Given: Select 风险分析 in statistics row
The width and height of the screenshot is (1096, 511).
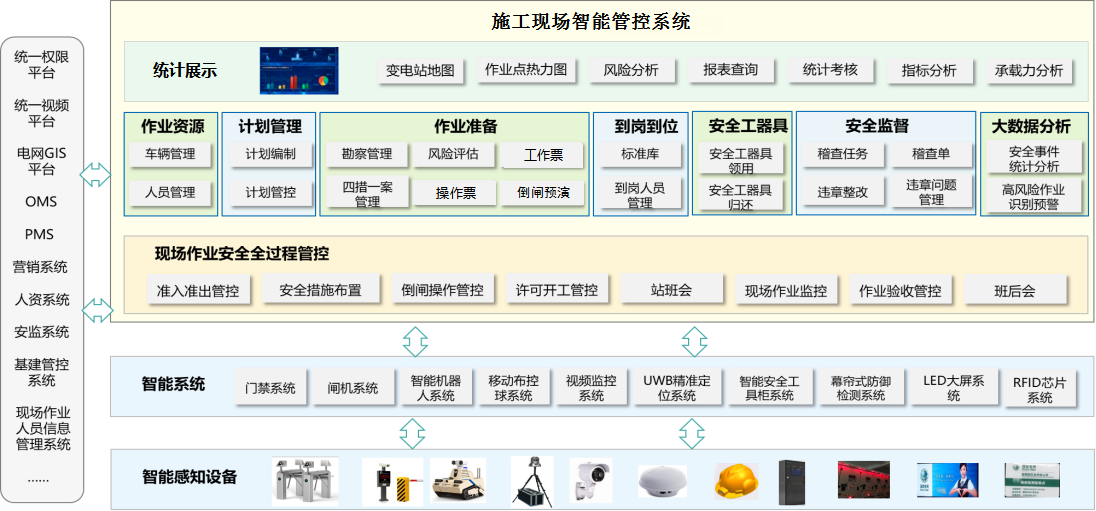Looking at the screenshot, I should (x=632, y=70).
